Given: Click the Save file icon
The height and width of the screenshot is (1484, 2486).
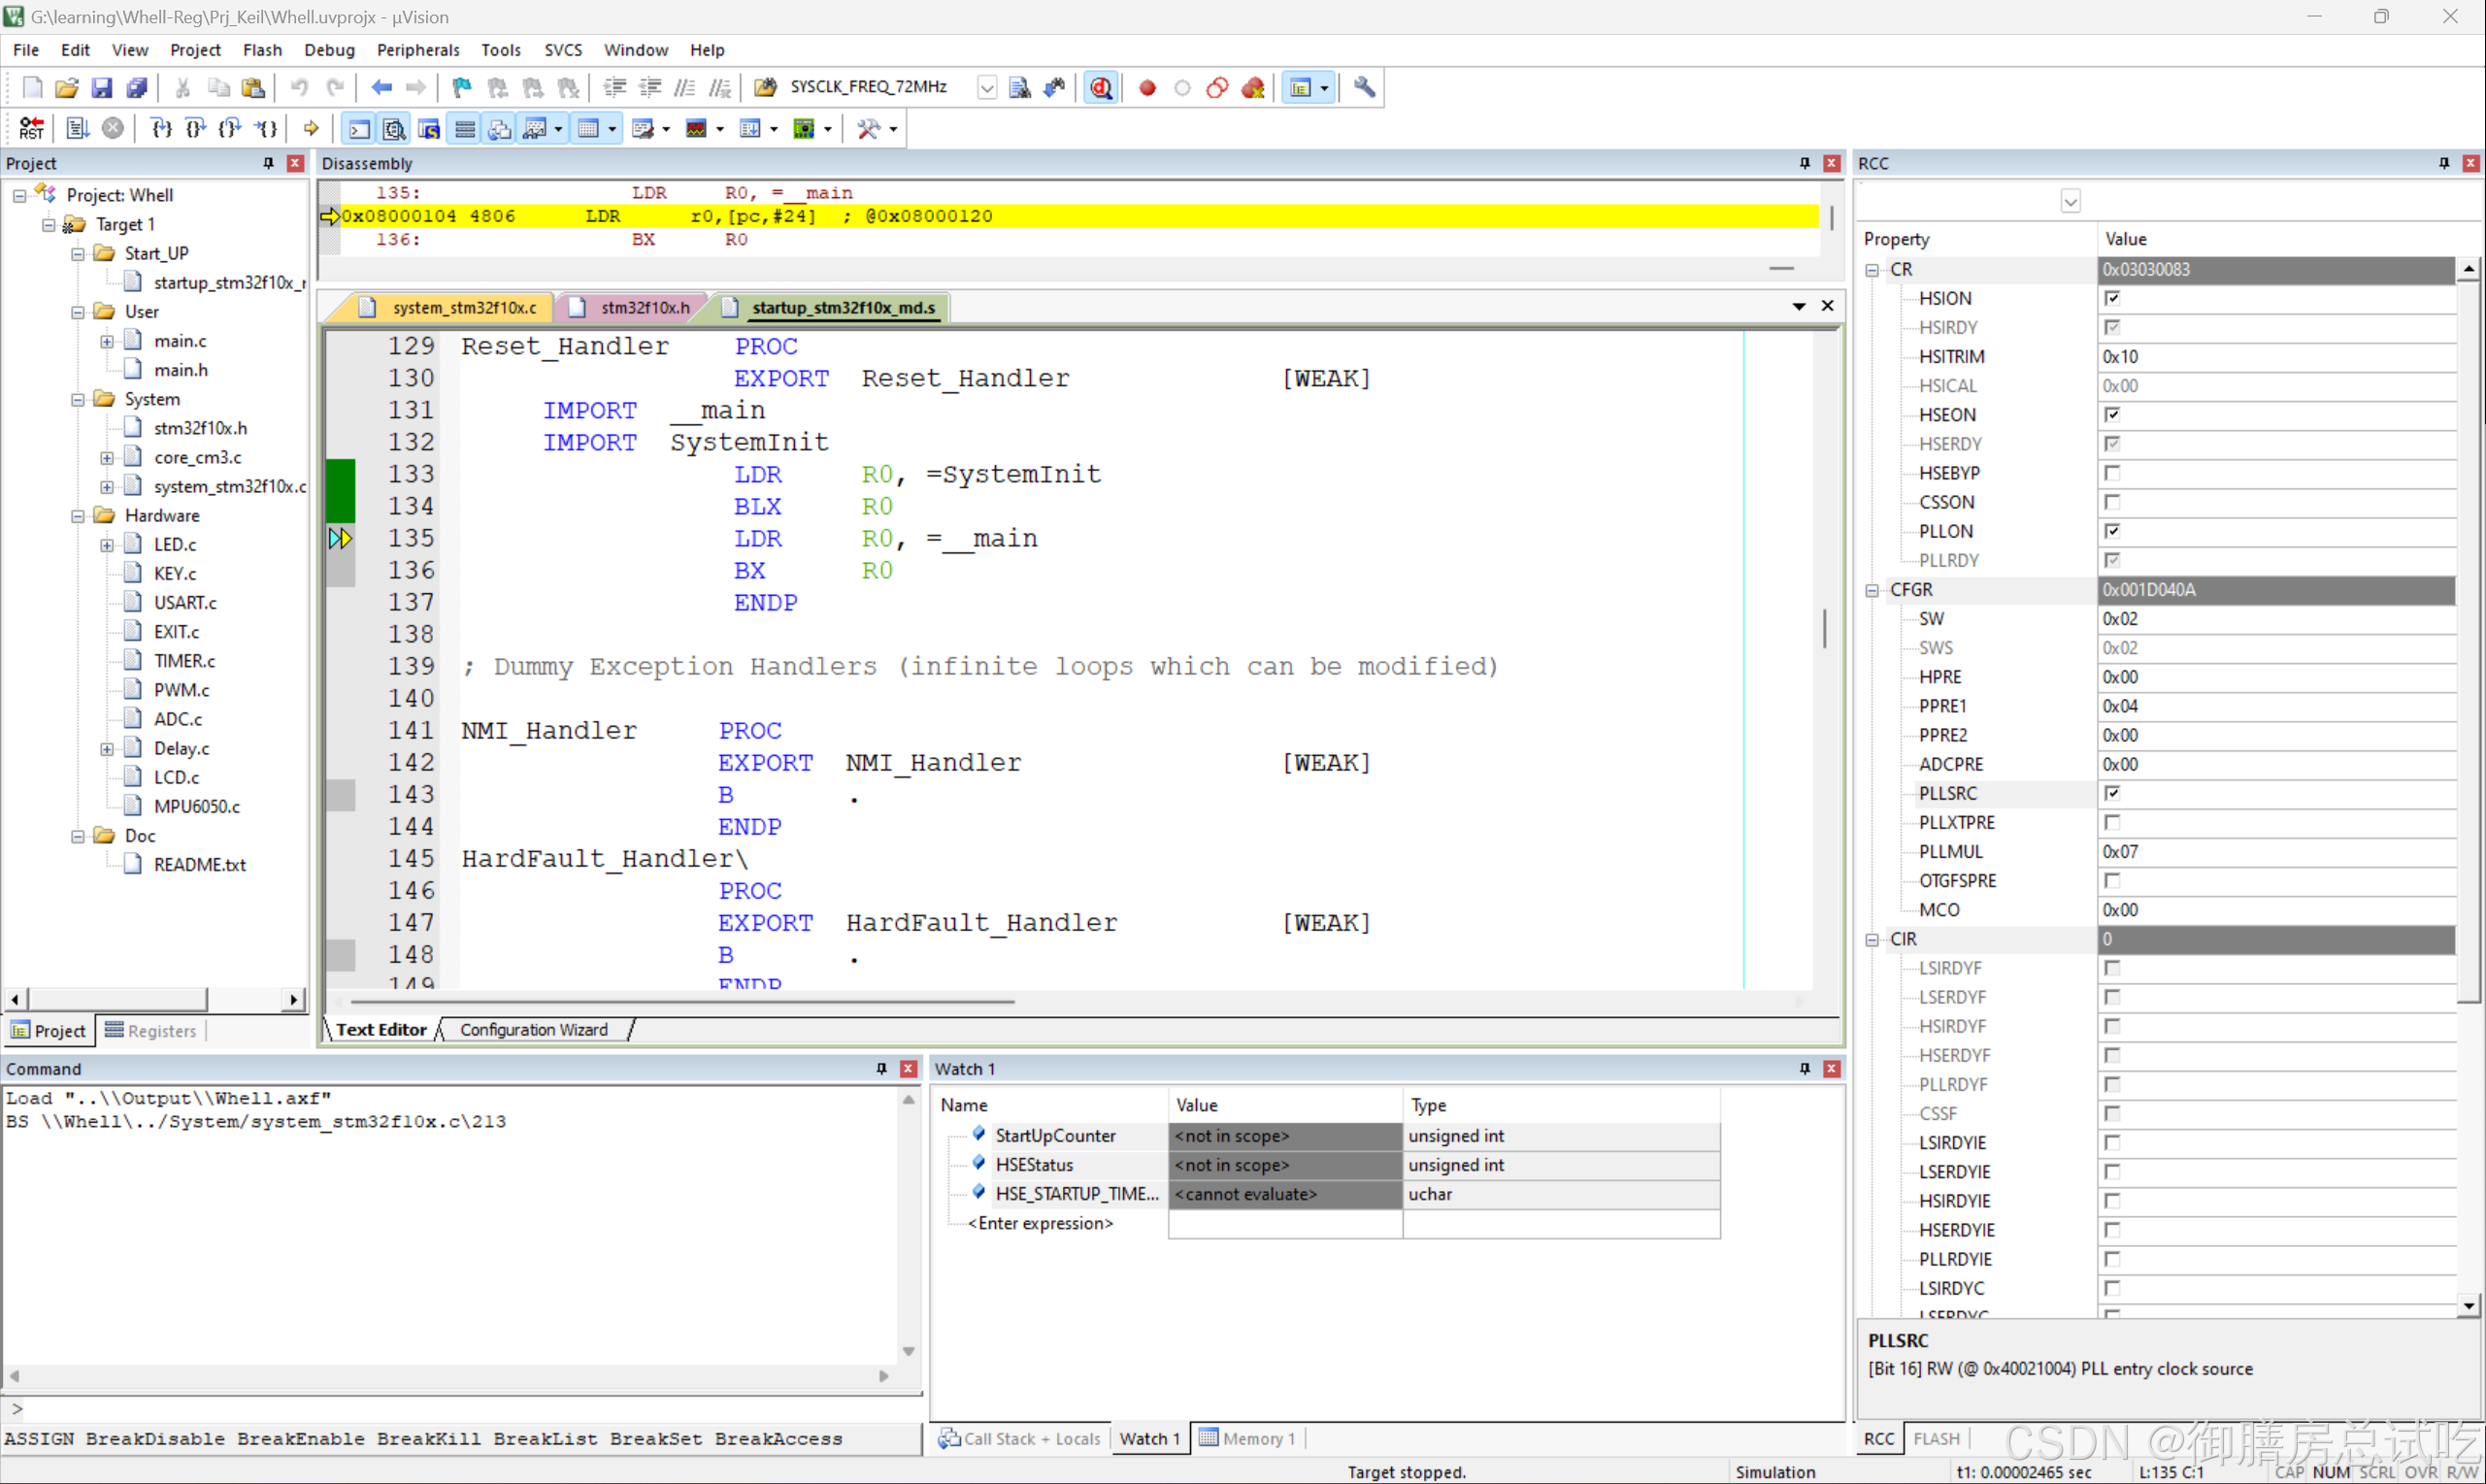Looking at the screenshot, I should (102, 88).
